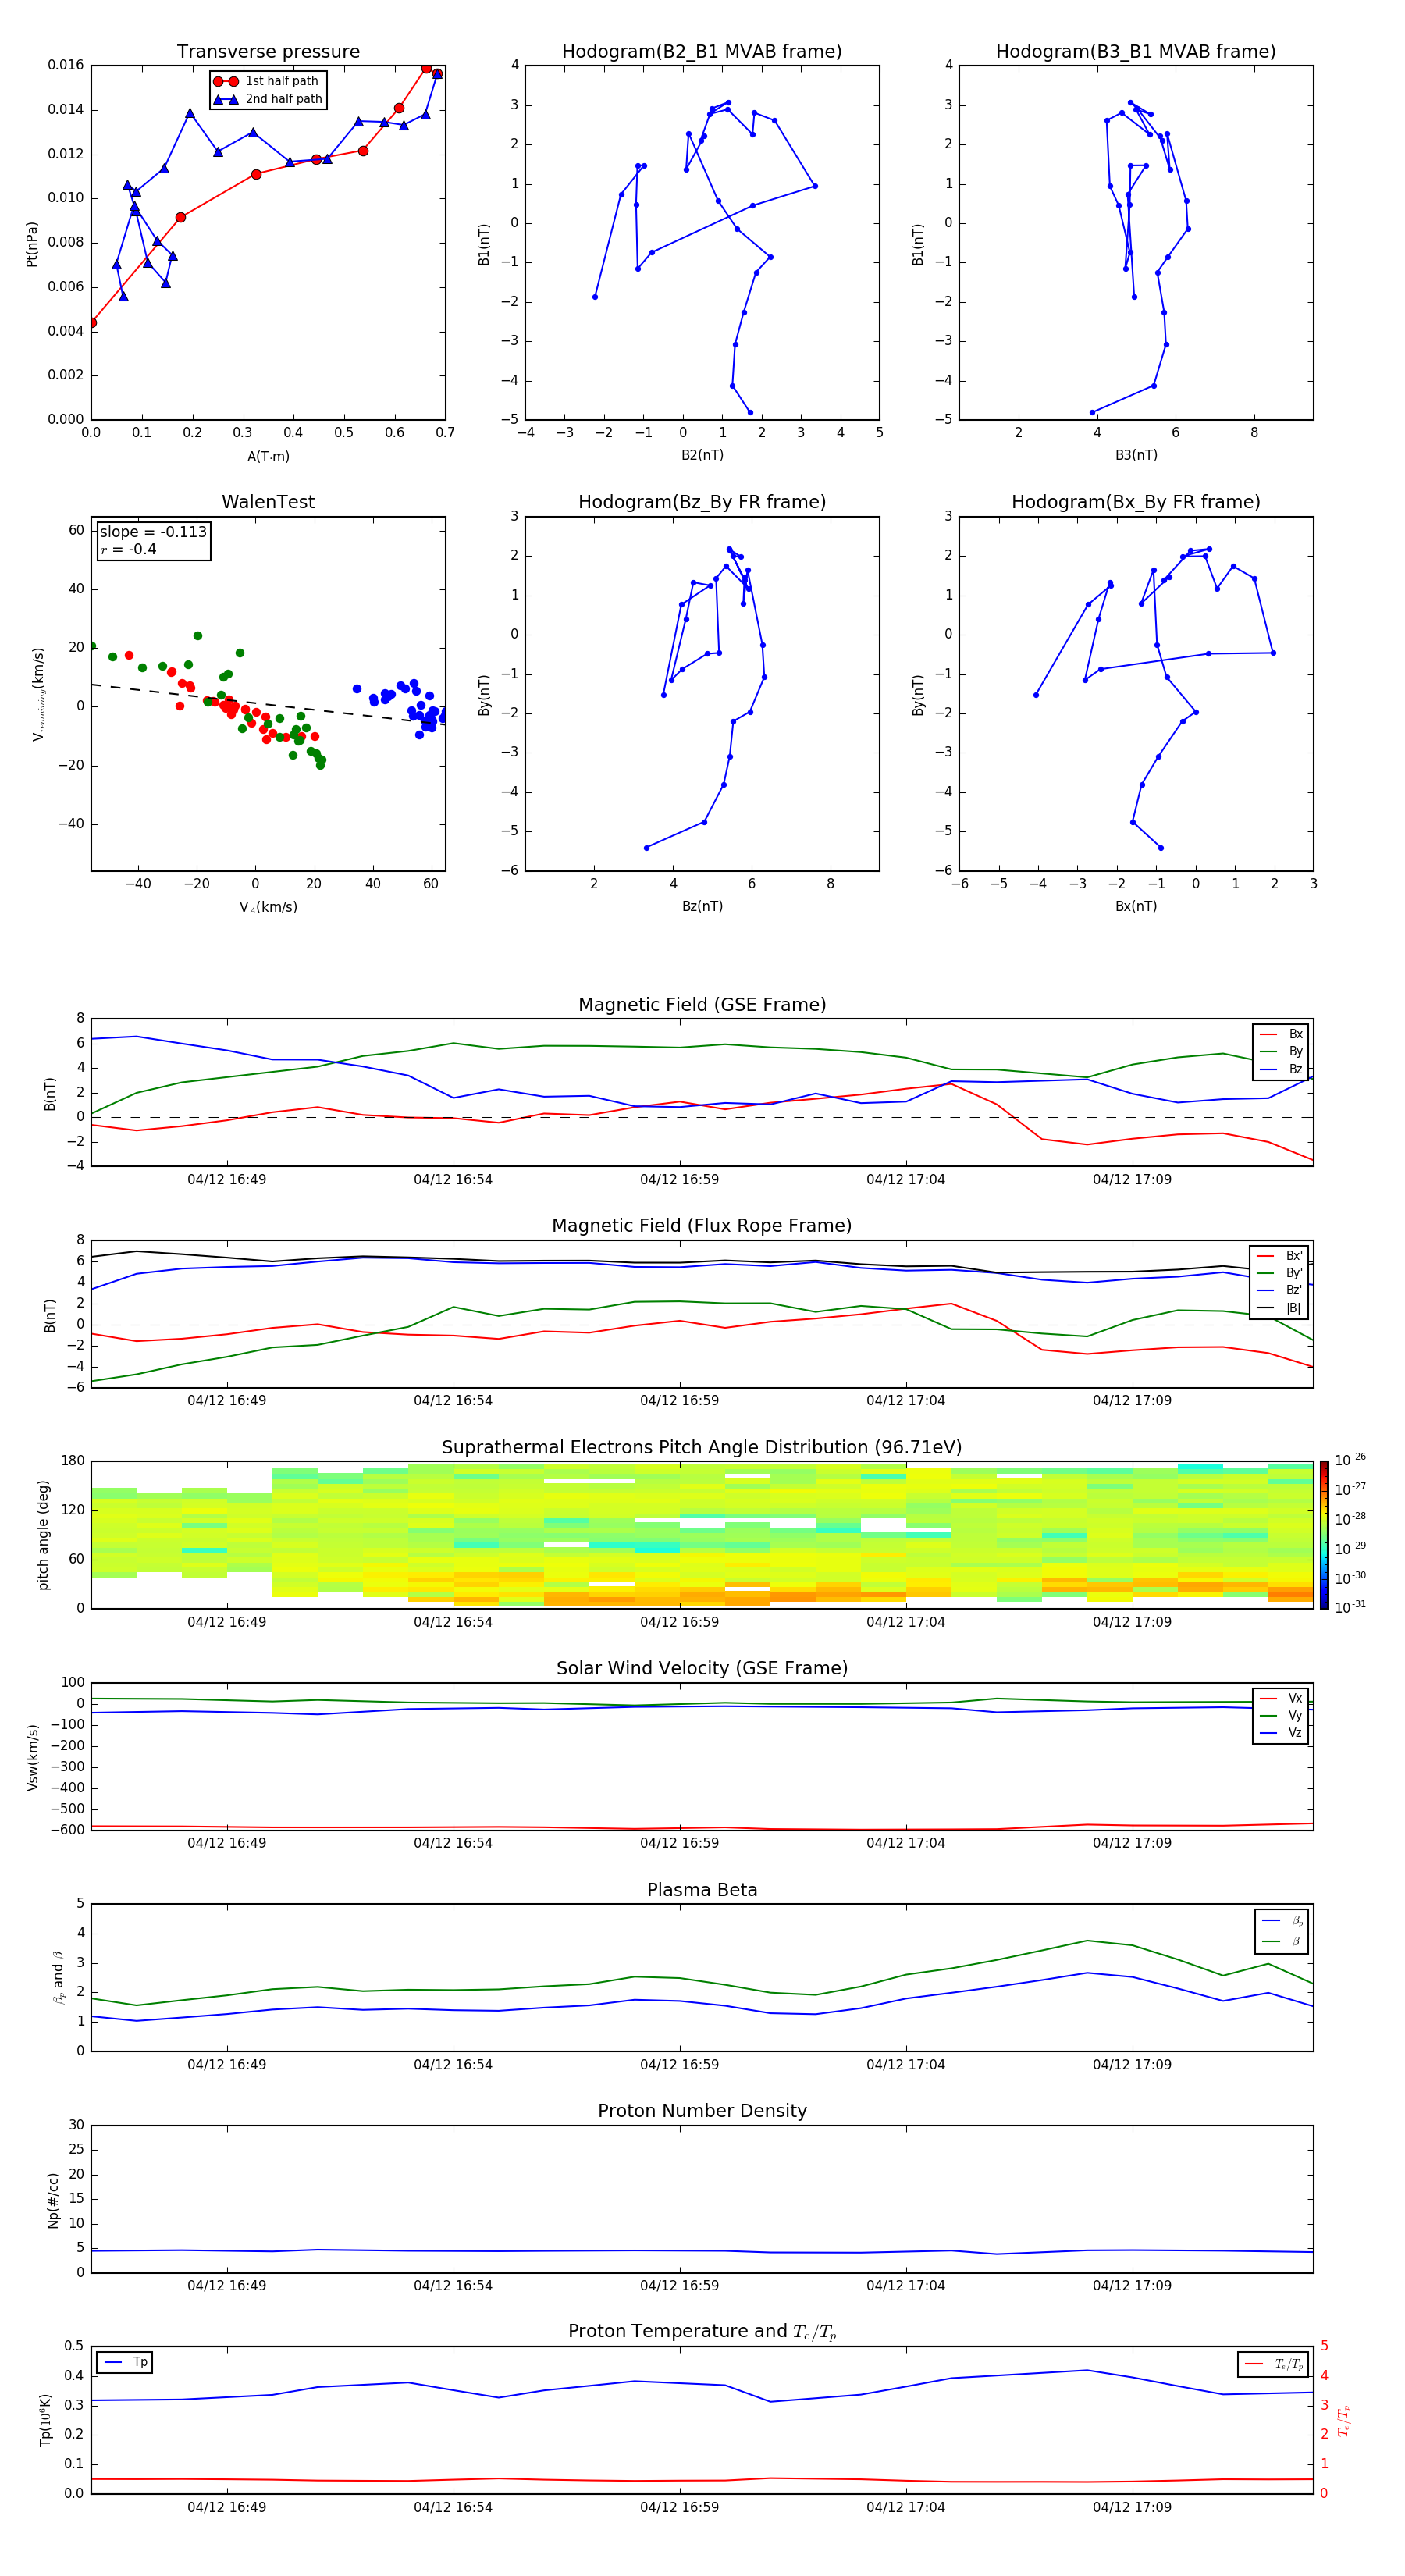Click the 'pitch angle (deg)' axis label
Viewport: 1405px width, 2576px height.
click(43, 1535)
